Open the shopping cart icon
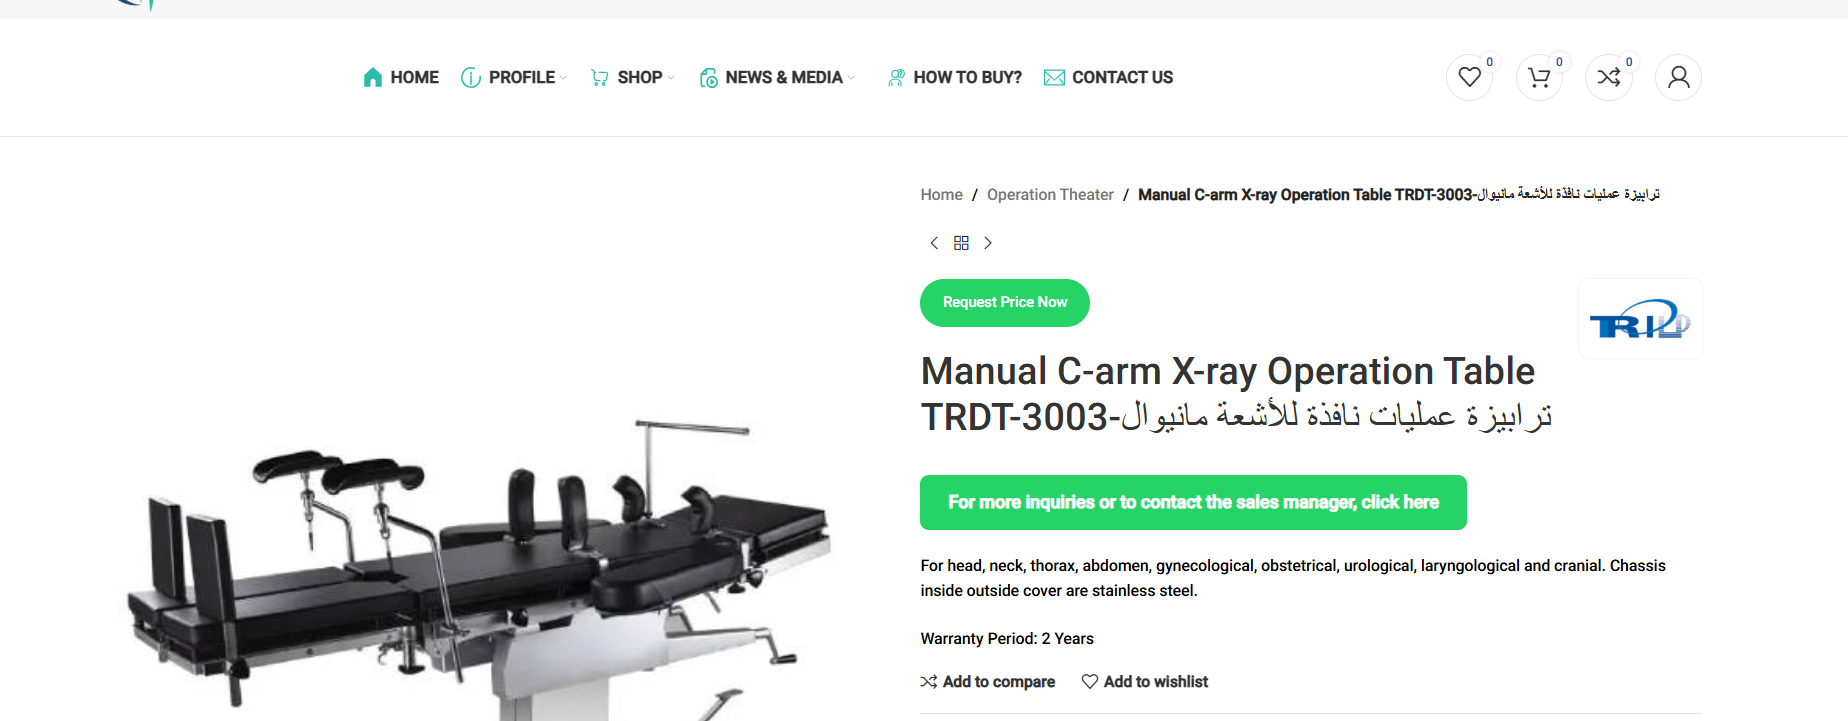Viewport: 1848px width, 721px height. pyautogui.click(x=1539, y=77)
